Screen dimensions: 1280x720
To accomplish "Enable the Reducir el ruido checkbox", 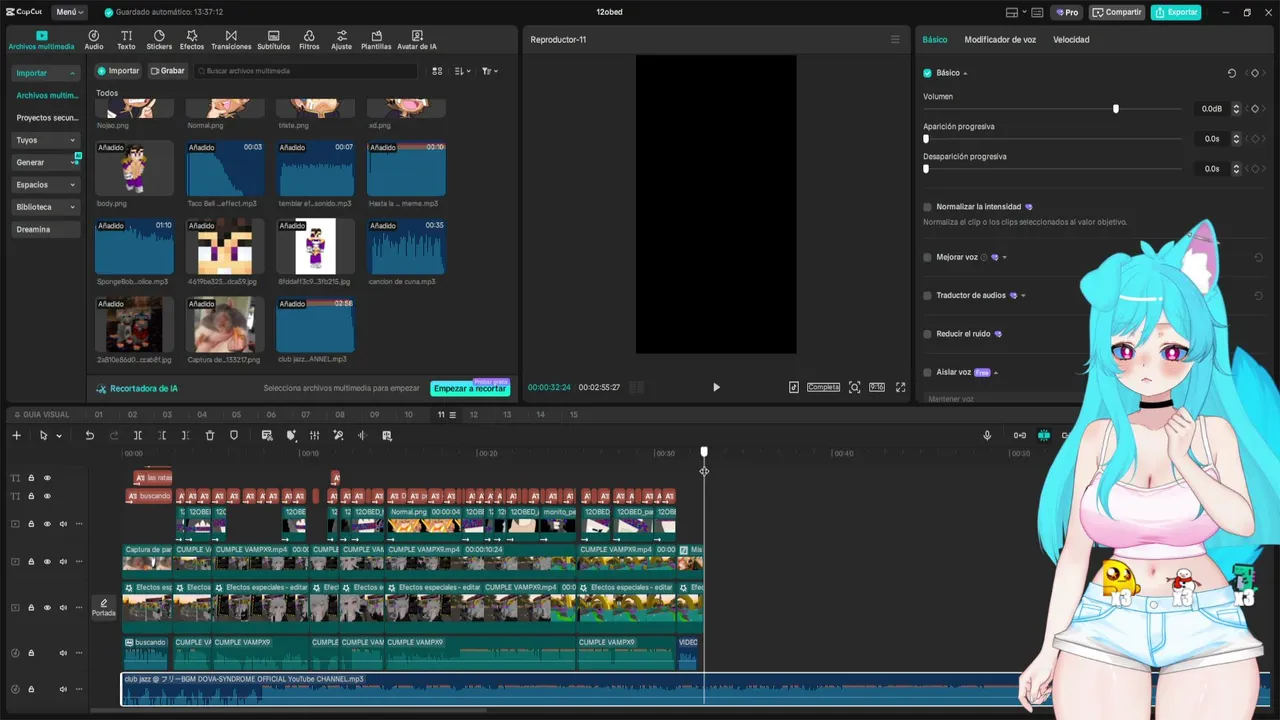I will 927,334.
